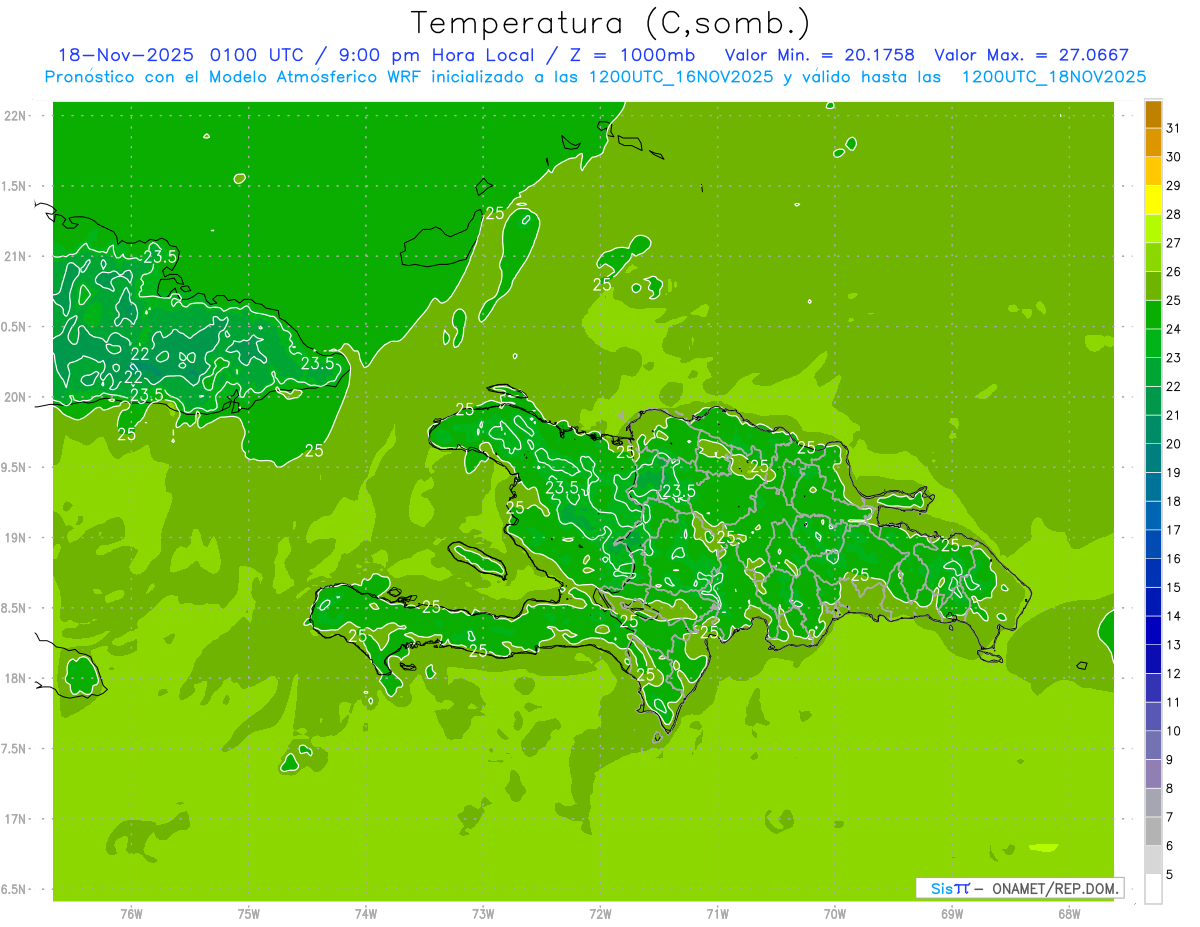This screenshot has width=1200, height=927.
Task: Click the "71W" longitude axis label
Action: pos(717,913)
